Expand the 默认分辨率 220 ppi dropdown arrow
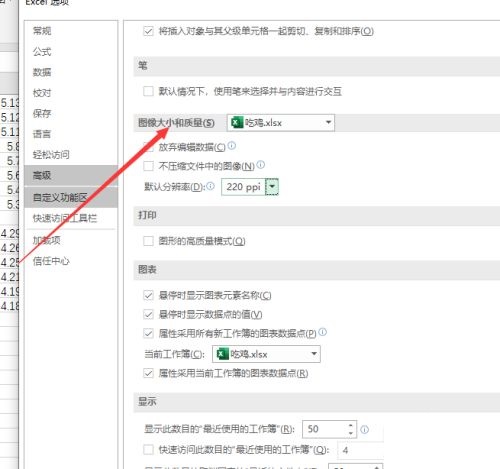Viewport: 500px width, 469px height. coord(272,187)
